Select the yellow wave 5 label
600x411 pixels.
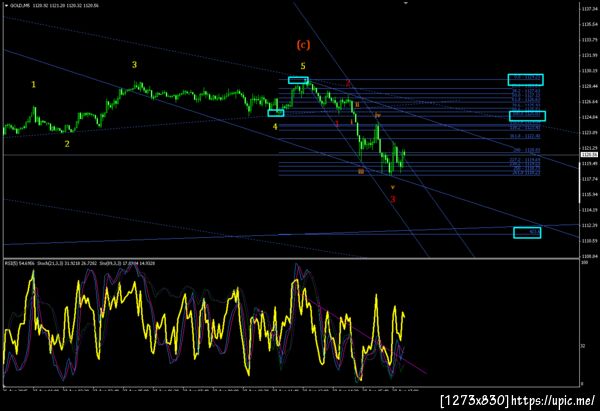[x=303, y=66]
